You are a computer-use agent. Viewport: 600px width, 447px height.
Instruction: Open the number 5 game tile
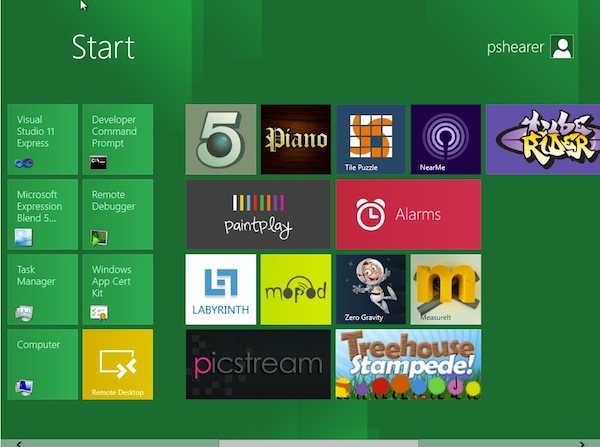221,139
